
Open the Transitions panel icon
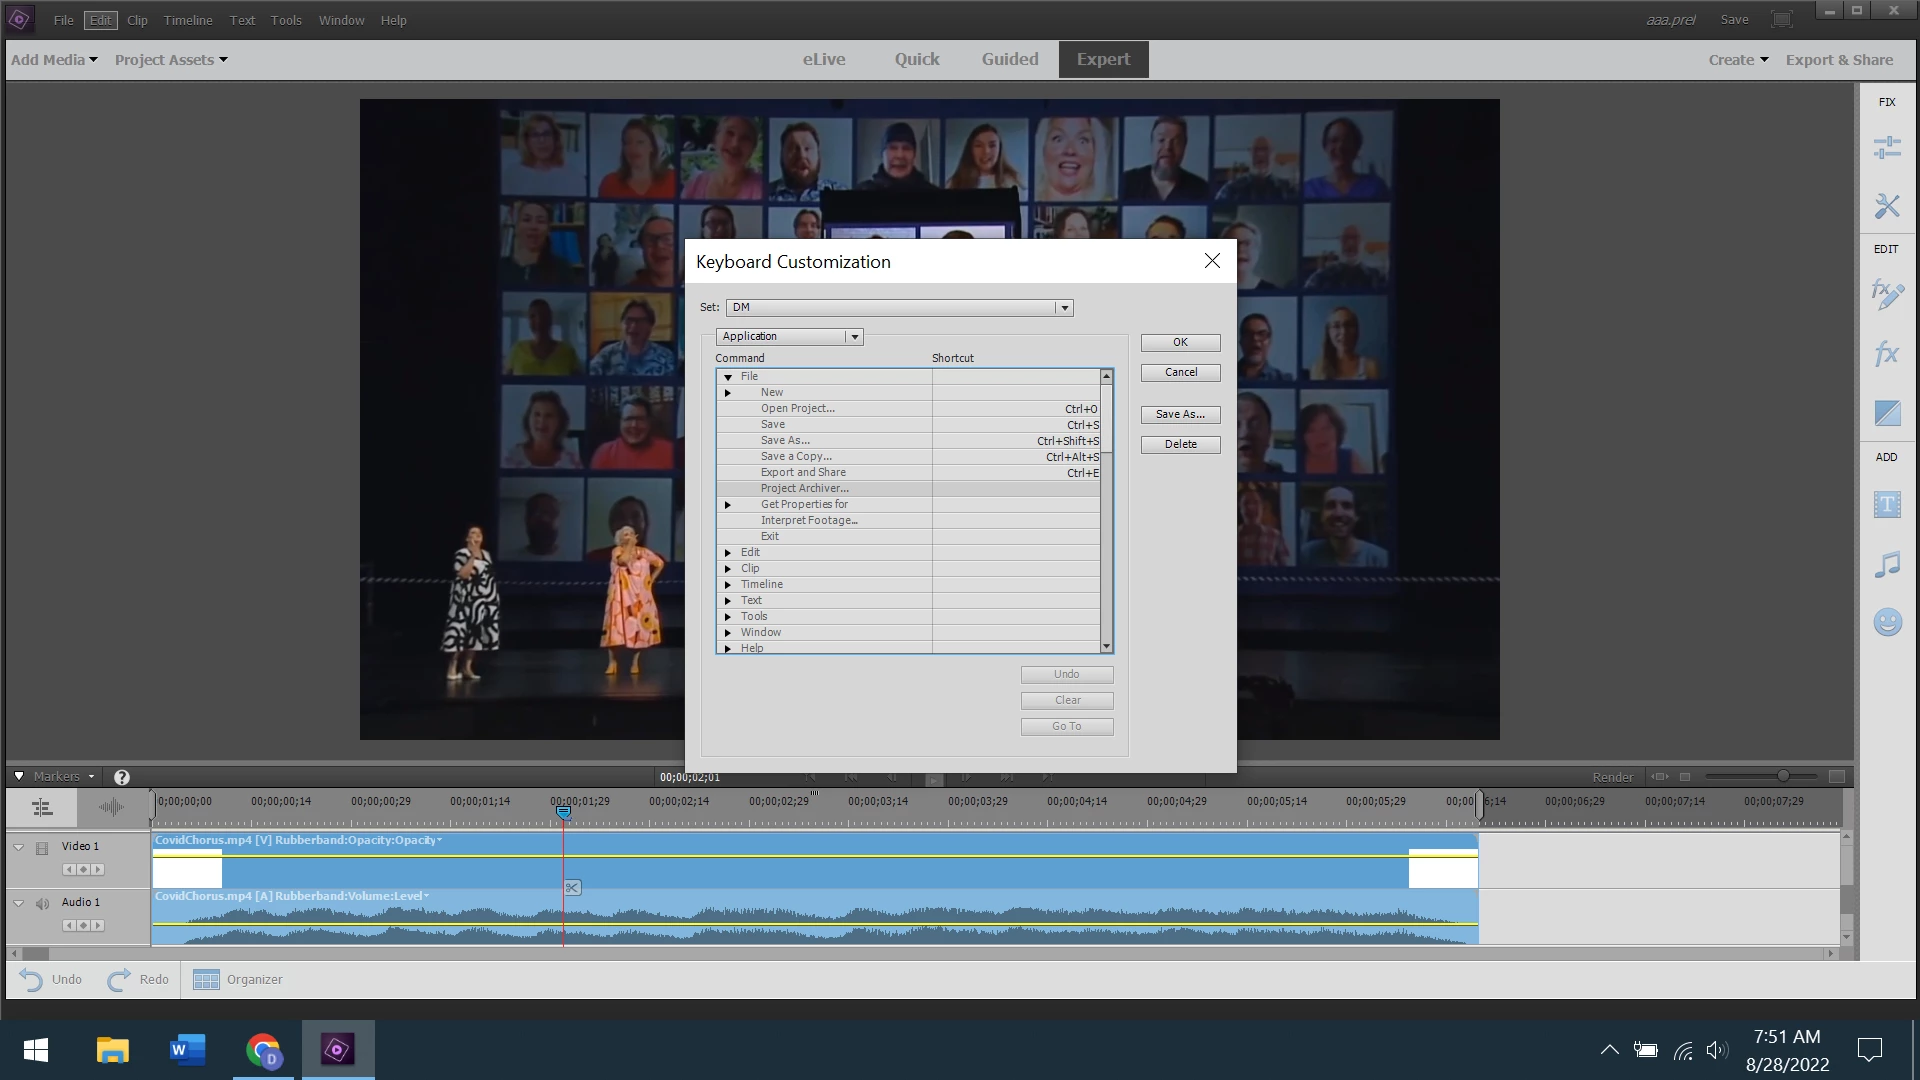(1887, 413)
